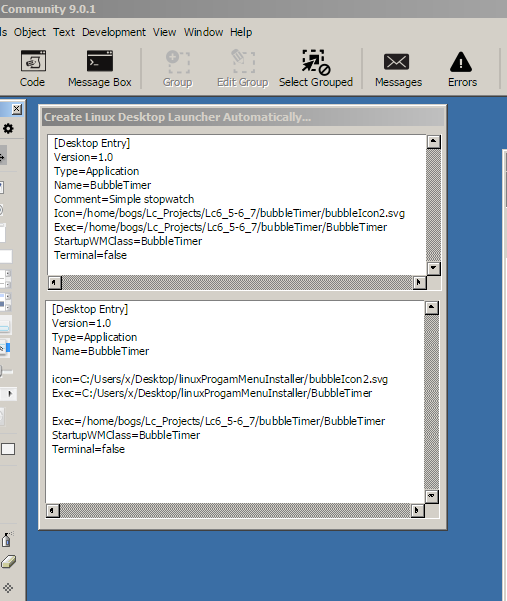Toggle Select Grouped in the toolbar
This screenshot has width=507, height=601.
(316, 69)
